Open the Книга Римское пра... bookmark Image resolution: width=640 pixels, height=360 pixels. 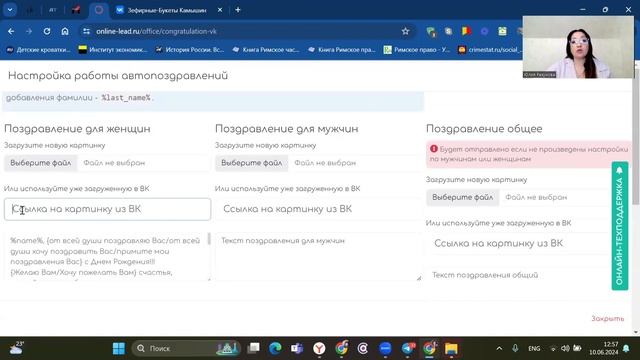pos(342,50)
